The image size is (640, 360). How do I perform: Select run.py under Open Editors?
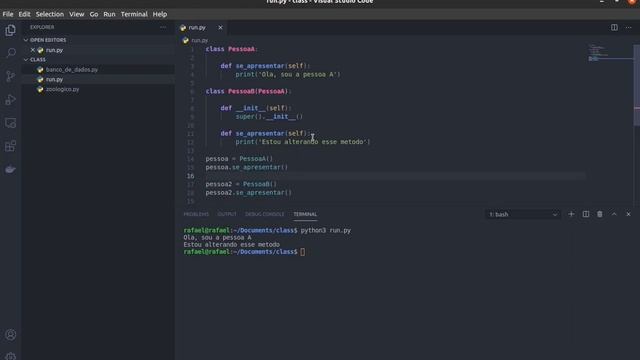[x=98, y=50]
